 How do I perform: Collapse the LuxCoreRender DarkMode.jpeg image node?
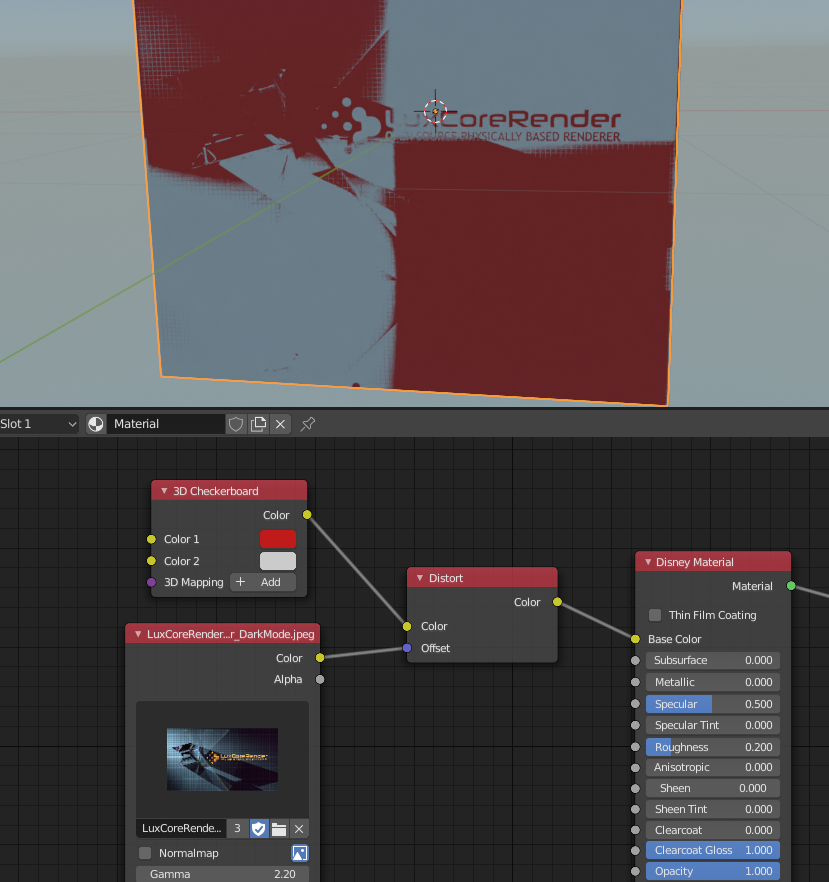tap(138, 634)
